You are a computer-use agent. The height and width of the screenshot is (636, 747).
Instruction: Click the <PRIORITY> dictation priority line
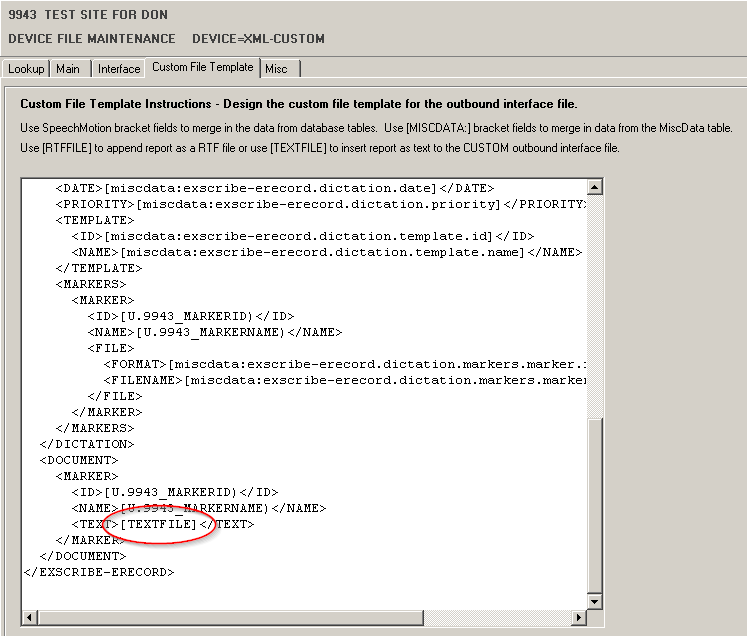[320, 204]
